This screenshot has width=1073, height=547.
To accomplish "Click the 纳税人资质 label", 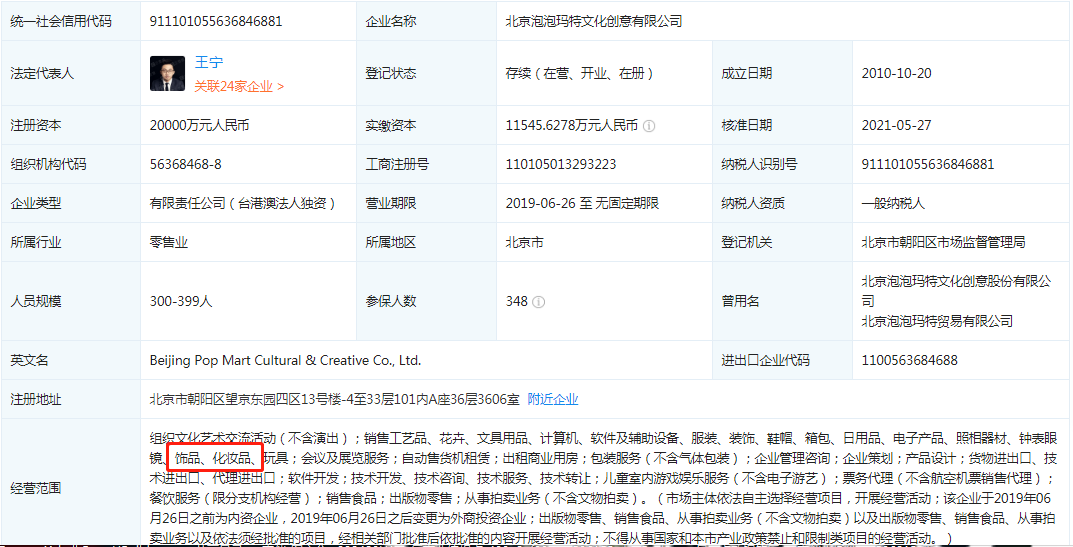I will click(752, 203).
